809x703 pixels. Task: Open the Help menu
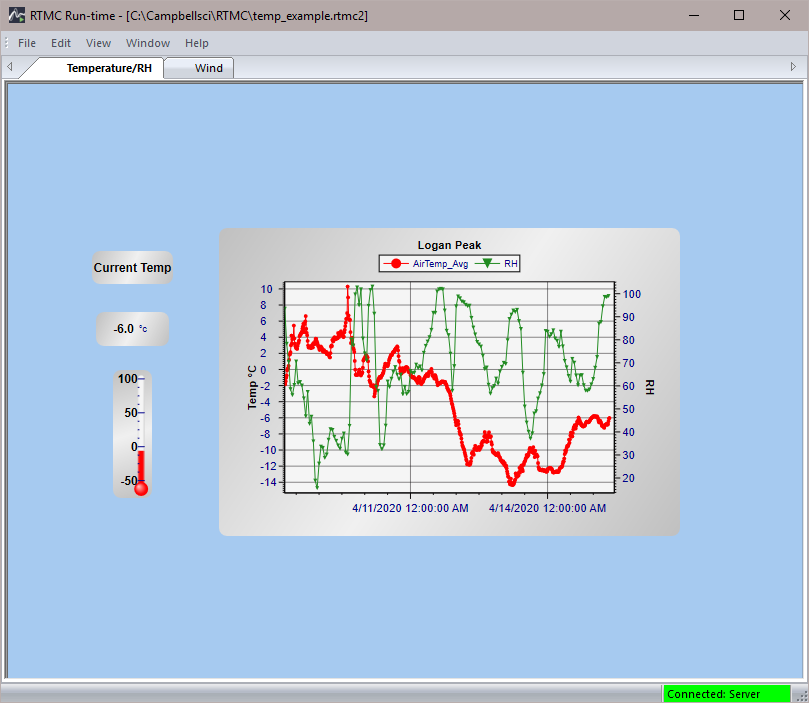(197, 43)
